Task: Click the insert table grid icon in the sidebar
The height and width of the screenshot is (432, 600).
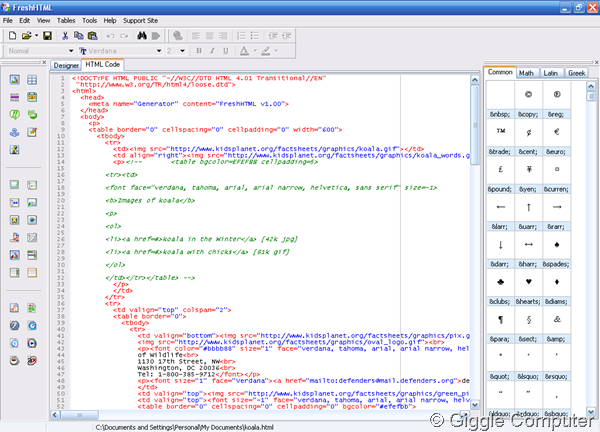Action: [32, 80]
